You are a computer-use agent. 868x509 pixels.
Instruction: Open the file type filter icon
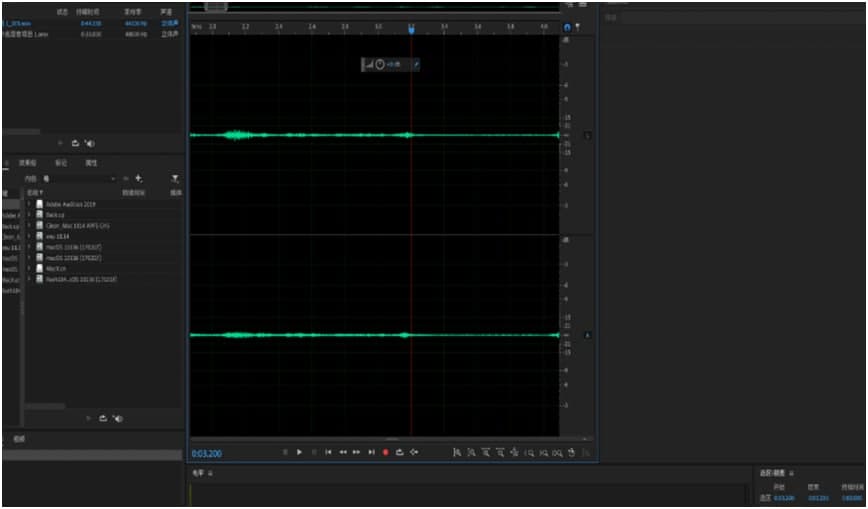pyautogui.click(x=175, y=179)
